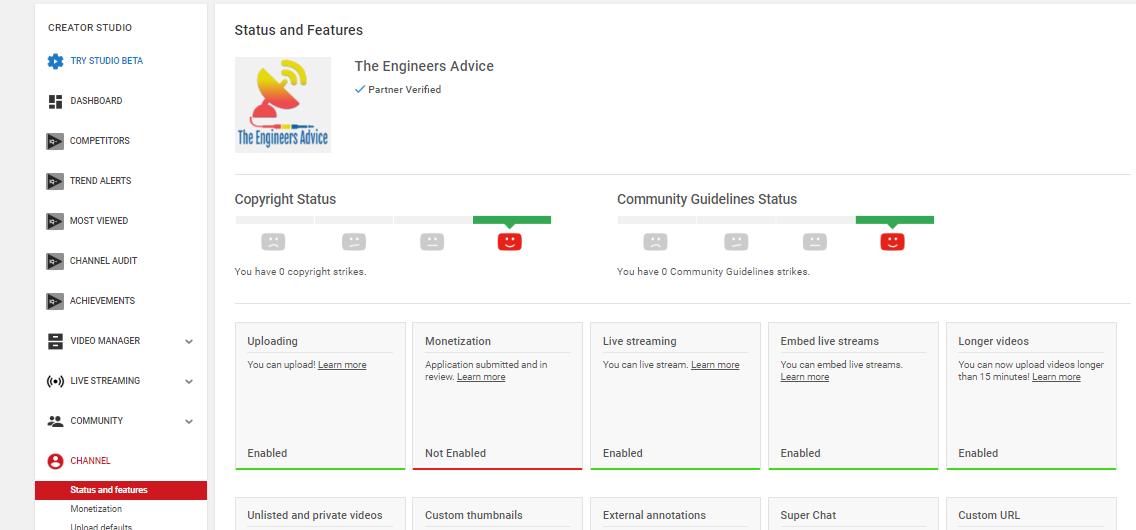
Task: Open ACHIEVEMENTS from the sidebar
Action: tap(102, 300)
